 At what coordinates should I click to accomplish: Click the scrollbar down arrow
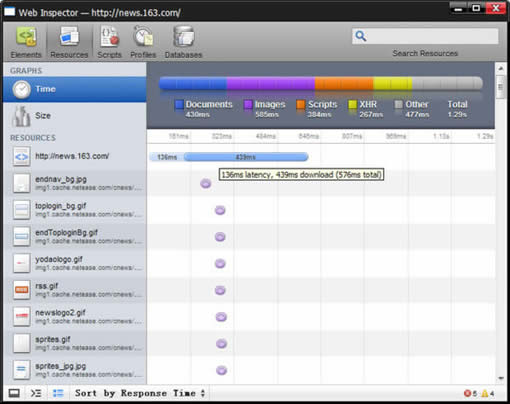coord(501,378)
